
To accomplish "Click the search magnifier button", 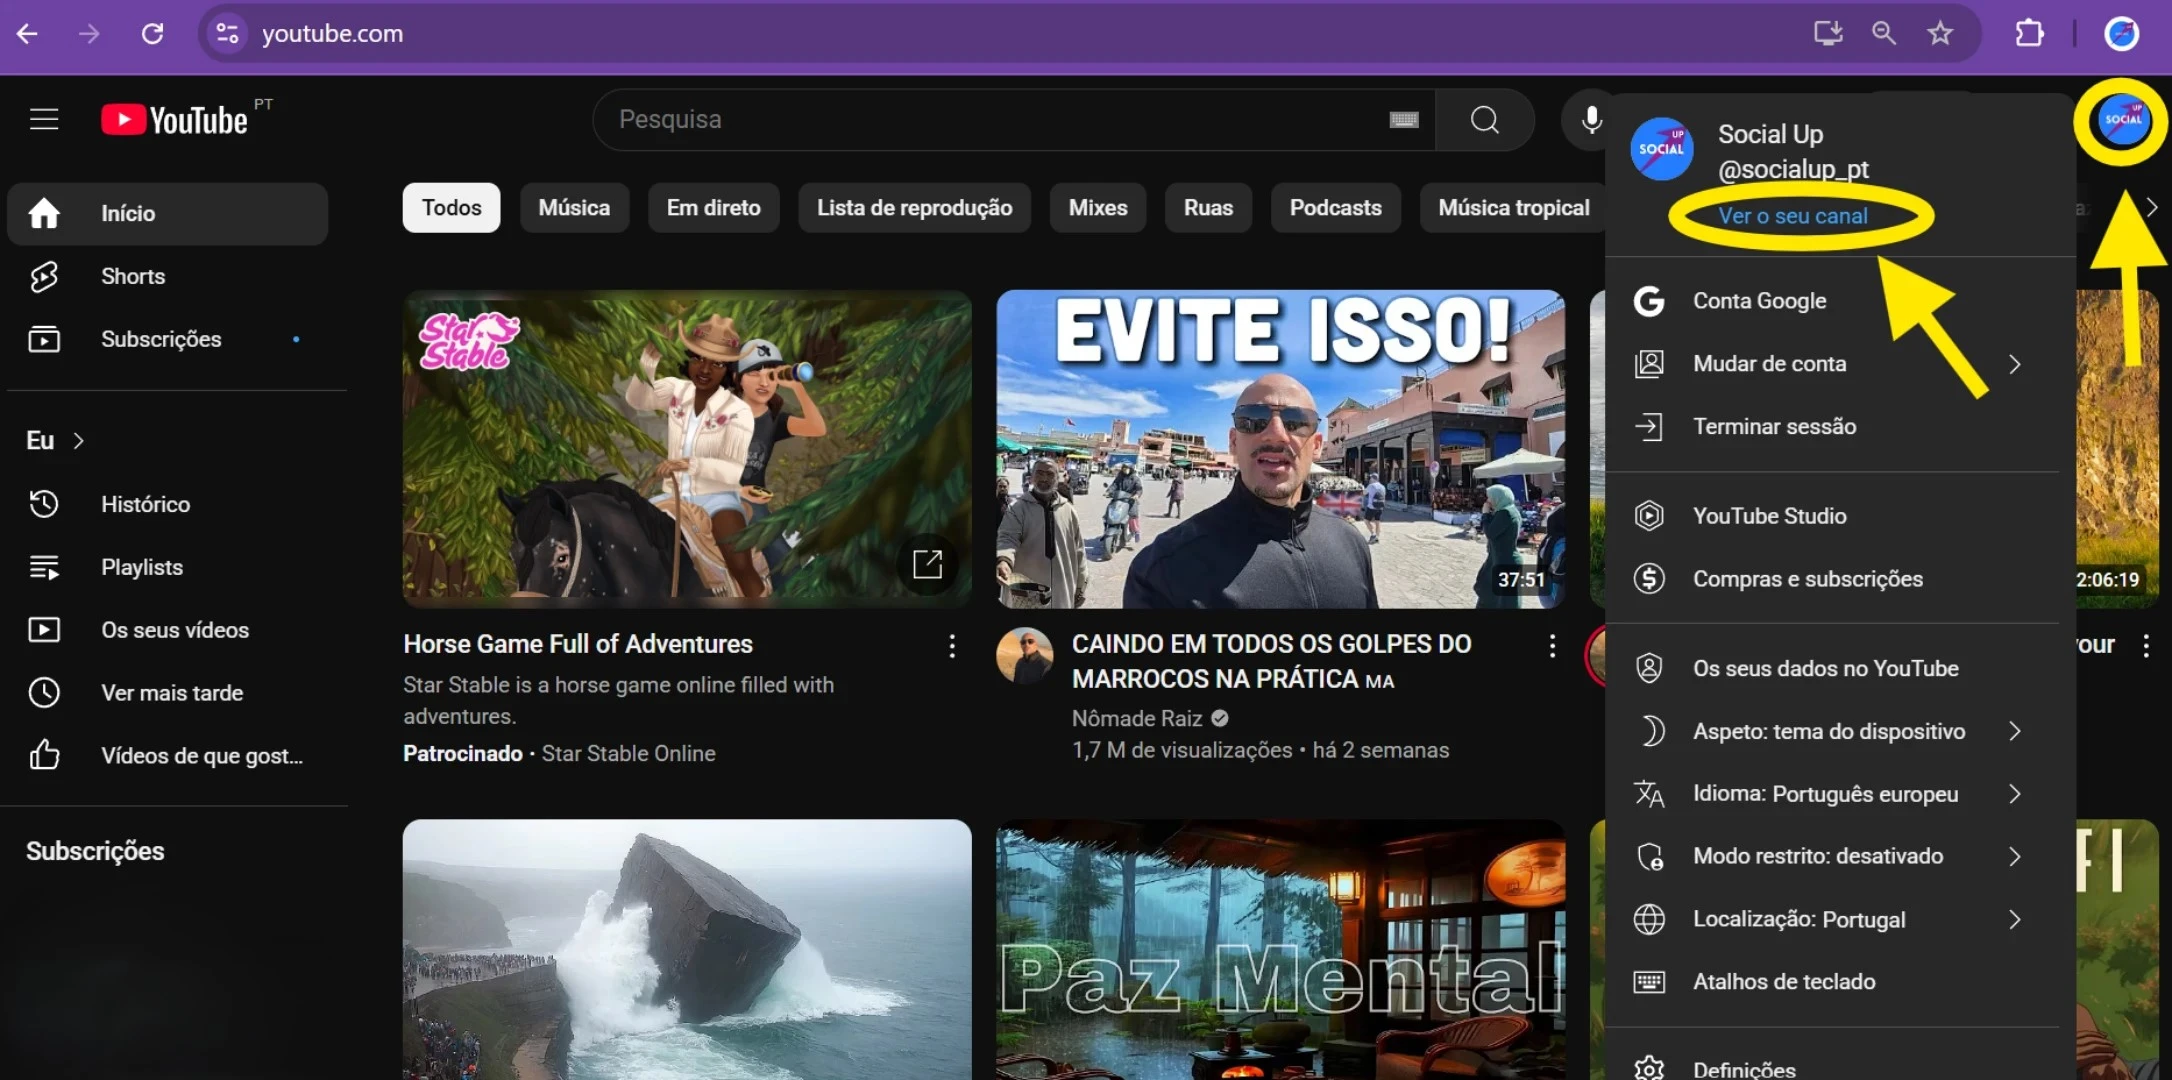I will tap(1485, 120).
